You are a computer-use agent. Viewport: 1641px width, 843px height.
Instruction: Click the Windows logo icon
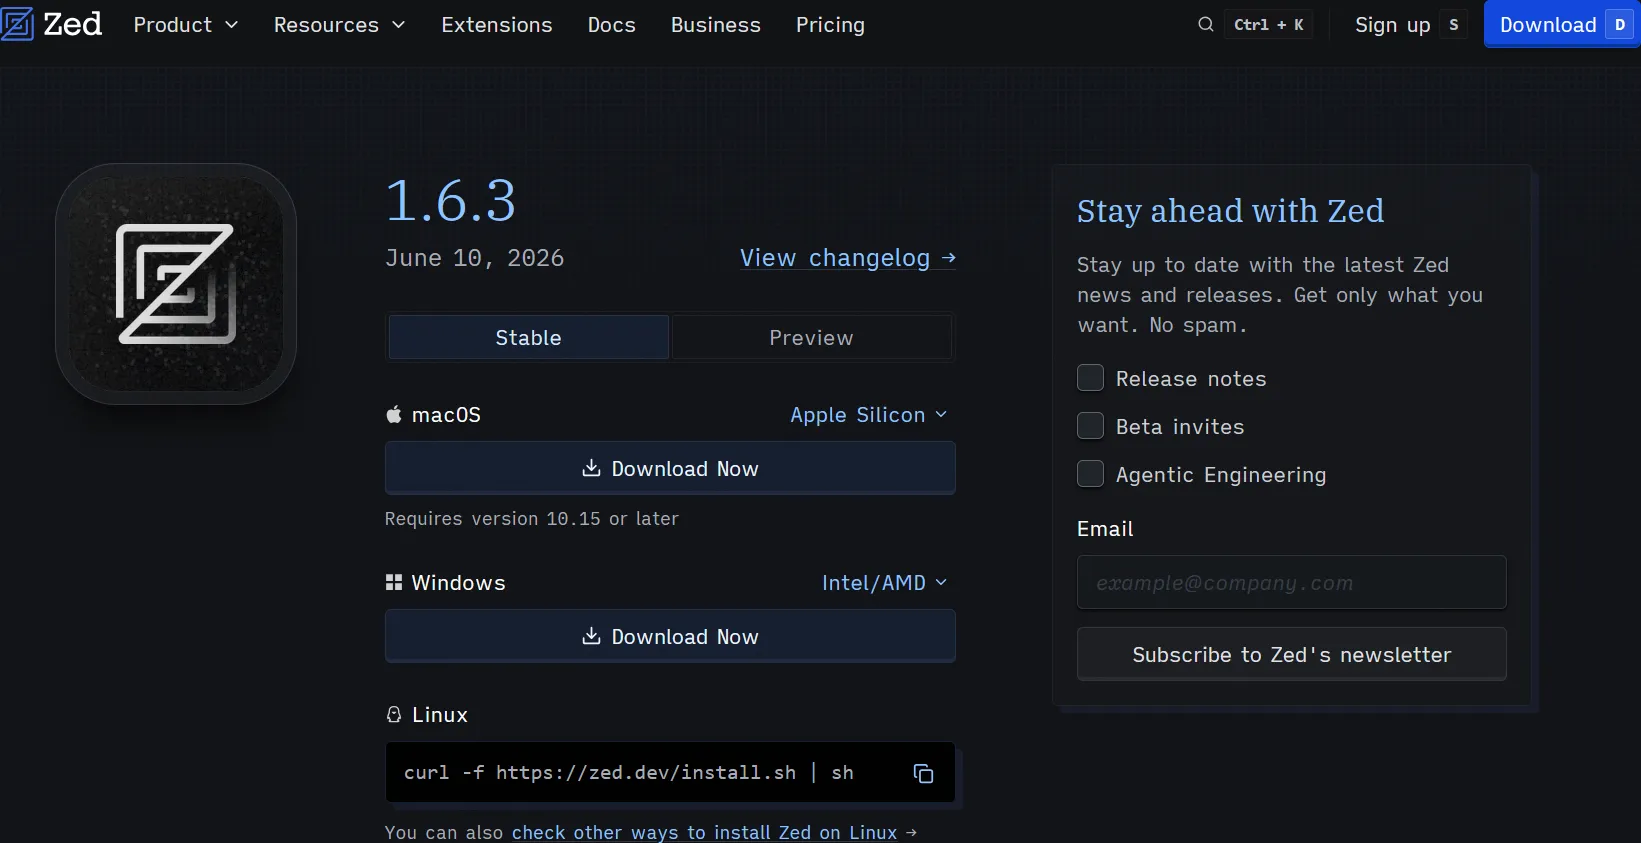tap(394, 583)
